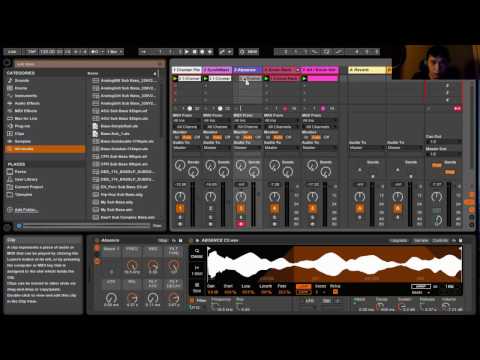Click the Add Folder link in Places
Screen dimensions: 480x360
27,210
